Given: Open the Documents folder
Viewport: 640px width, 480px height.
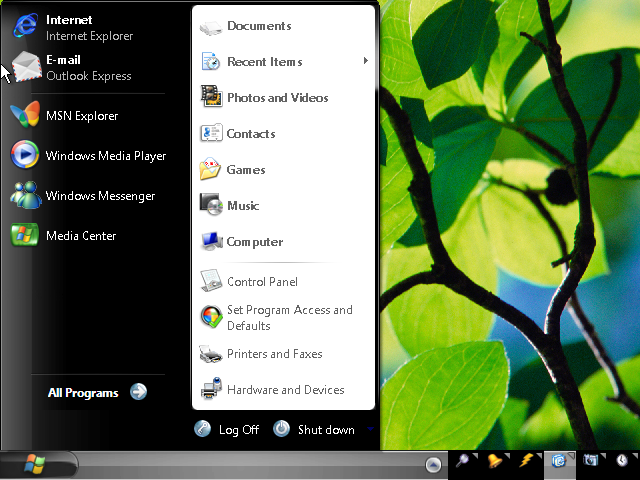Looking at the screenshot, I should coord(246,26).
